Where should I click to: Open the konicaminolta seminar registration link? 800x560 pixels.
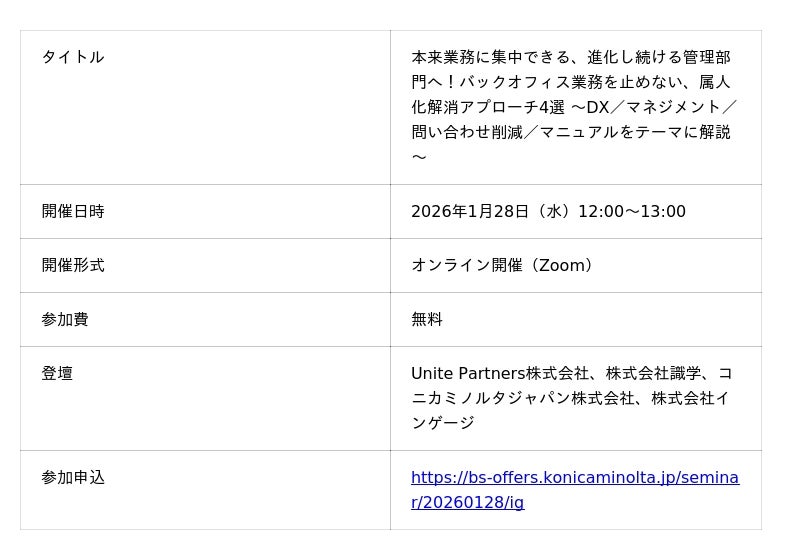point(574,478)
